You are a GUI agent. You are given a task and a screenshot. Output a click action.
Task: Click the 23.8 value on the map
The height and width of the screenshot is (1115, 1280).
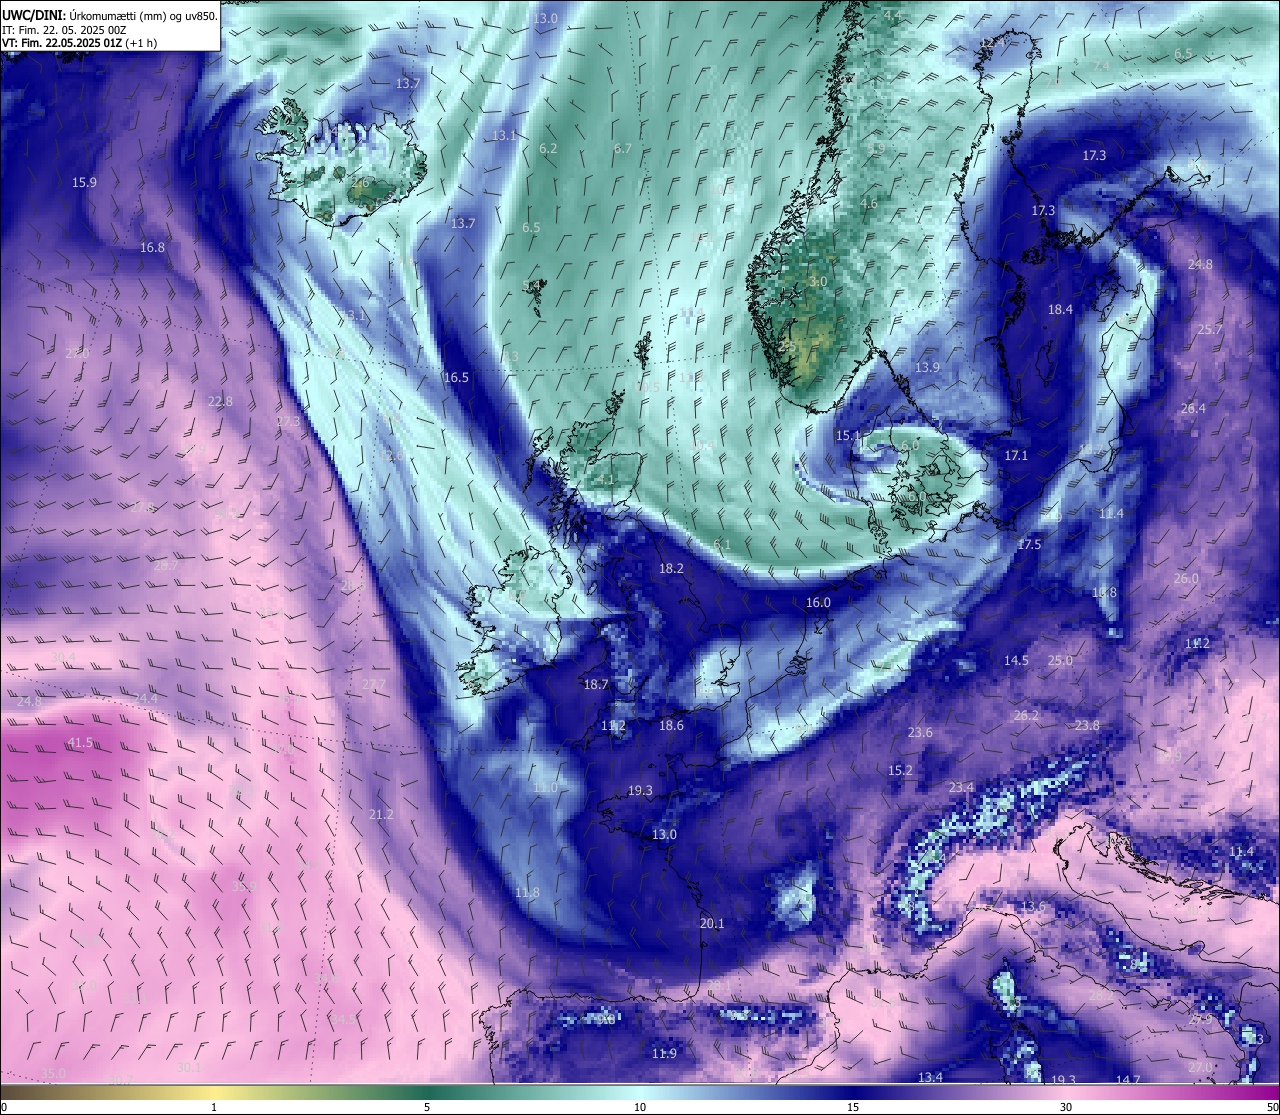(1087, 726)
